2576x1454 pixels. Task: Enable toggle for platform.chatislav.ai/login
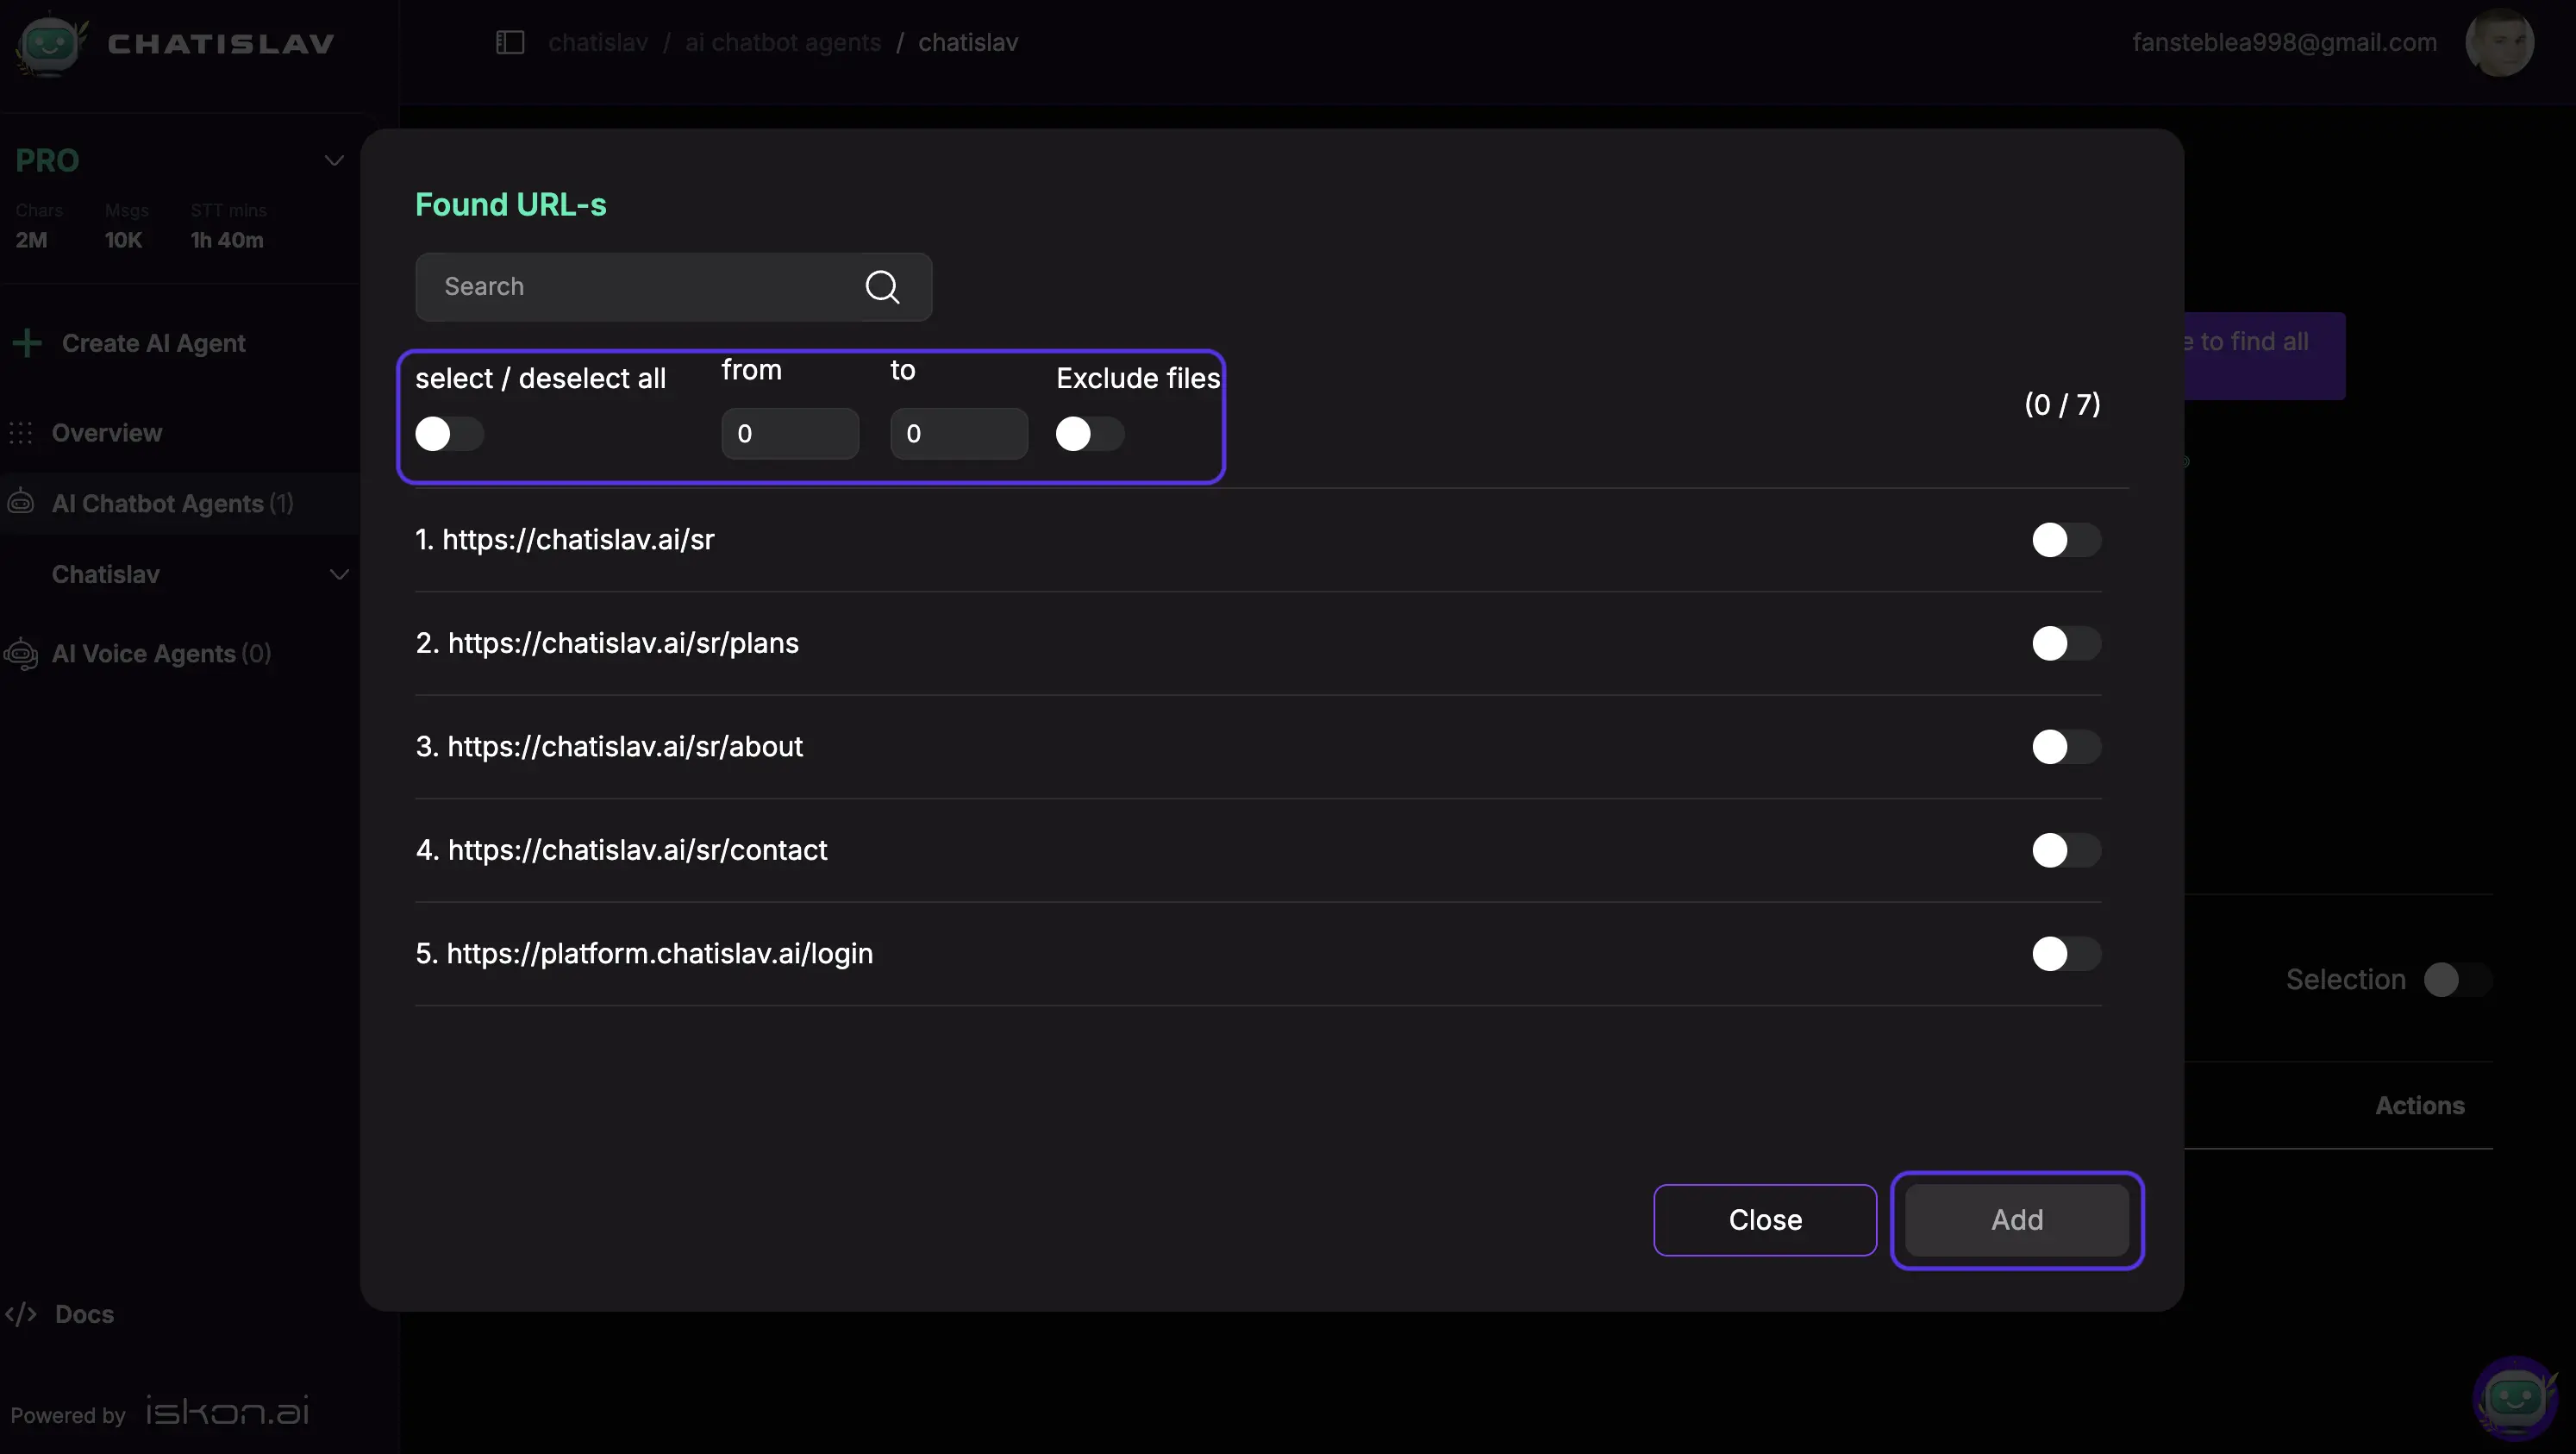(x=2066, y=954)
